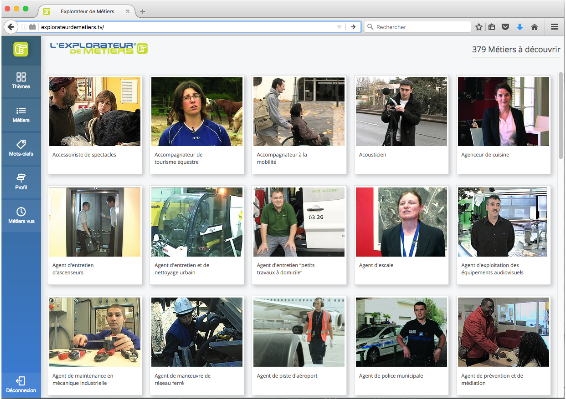Click the Pocket shield icon
This screenshot has width=566, height=399.
pos(506,27)
